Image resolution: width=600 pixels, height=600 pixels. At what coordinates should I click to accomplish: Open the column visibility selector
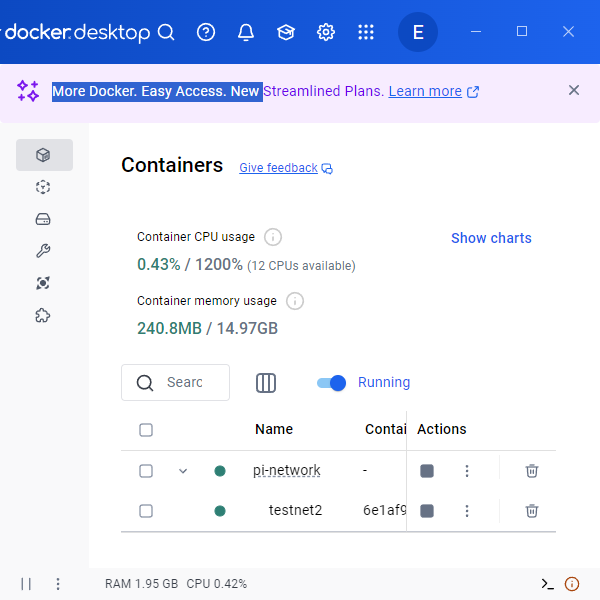coord(266,383)
